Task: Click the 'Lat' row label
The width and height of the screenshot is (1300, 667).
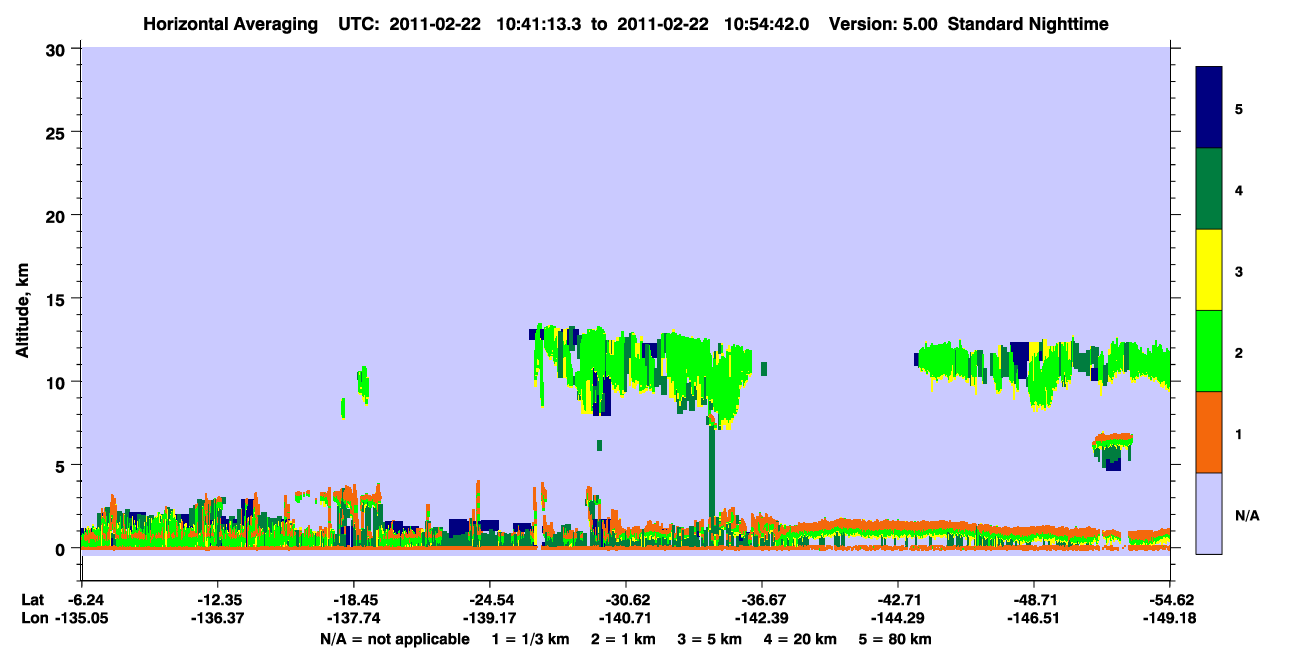Action: click(x=33, y=600)
